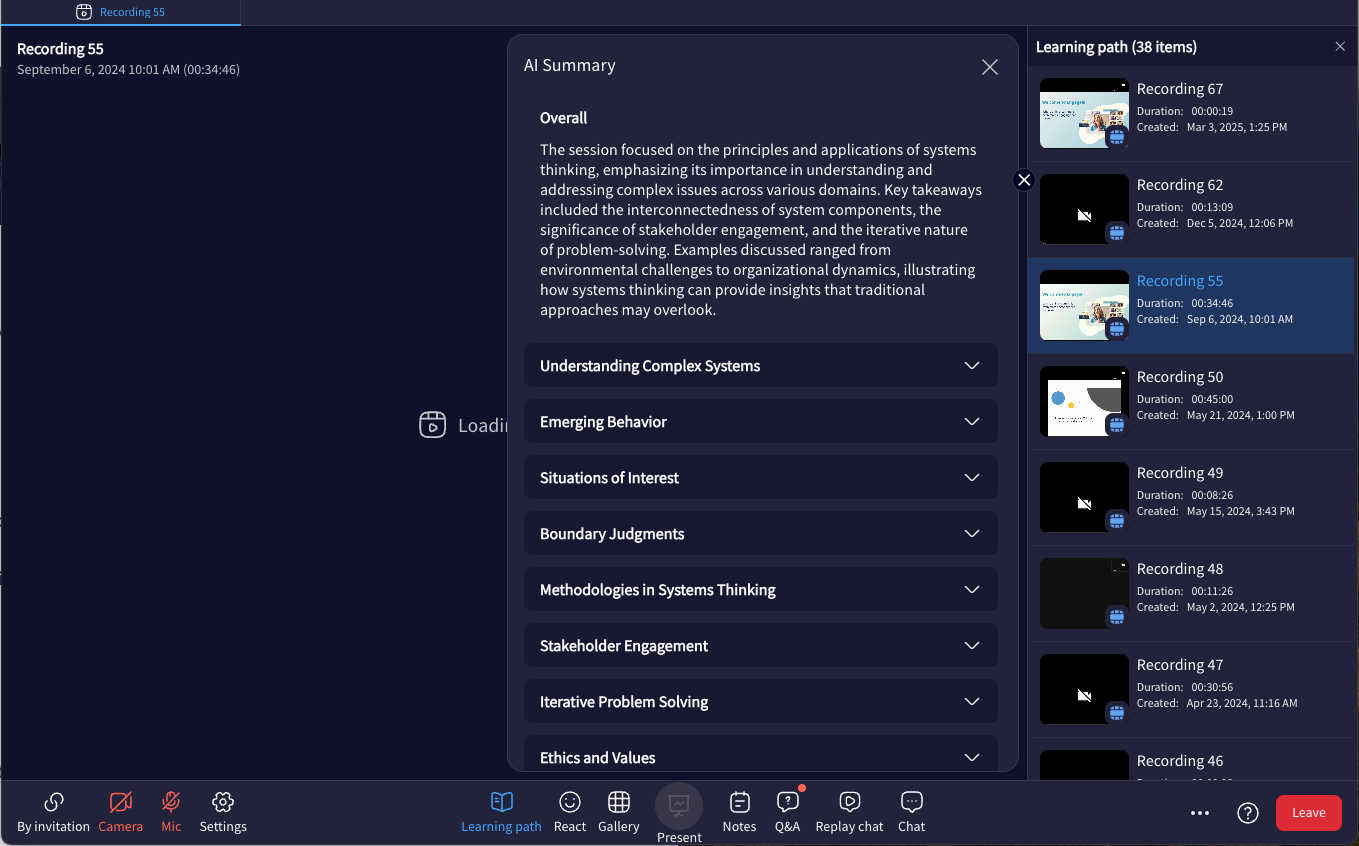Click Recording 55 AI summary badge icon
Screen dimensions: 1359x846
point(1117,329)
